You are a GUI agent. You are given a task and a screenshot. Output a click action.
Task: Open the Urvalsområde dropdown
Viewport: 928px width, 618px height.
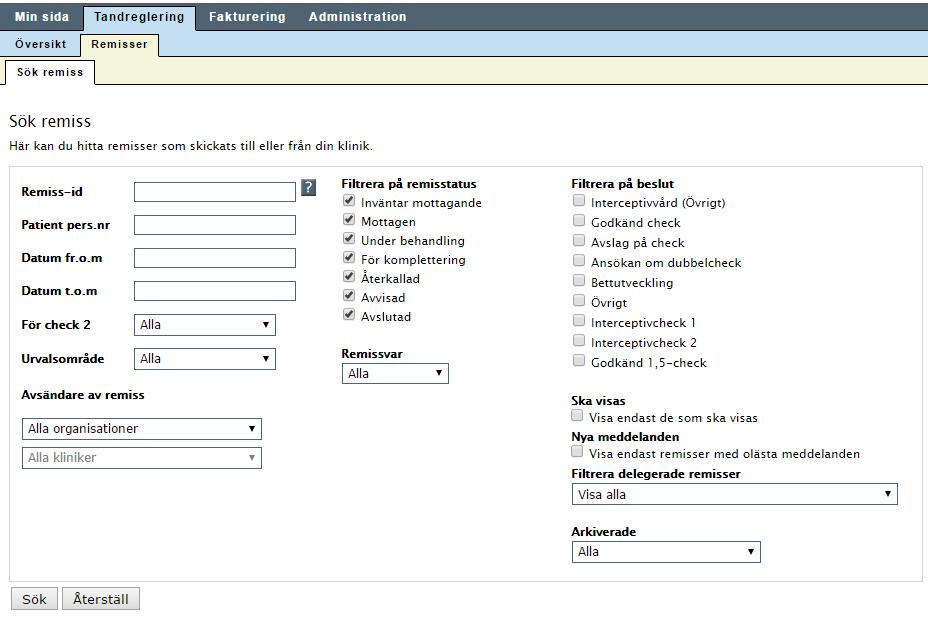[x=205, y=359]
